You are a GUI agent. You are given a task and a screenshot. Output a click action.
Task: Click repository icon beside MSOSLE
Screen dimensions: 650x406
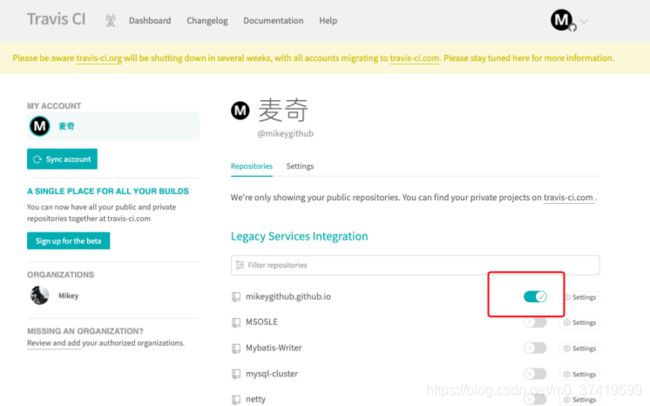(236, 323)
